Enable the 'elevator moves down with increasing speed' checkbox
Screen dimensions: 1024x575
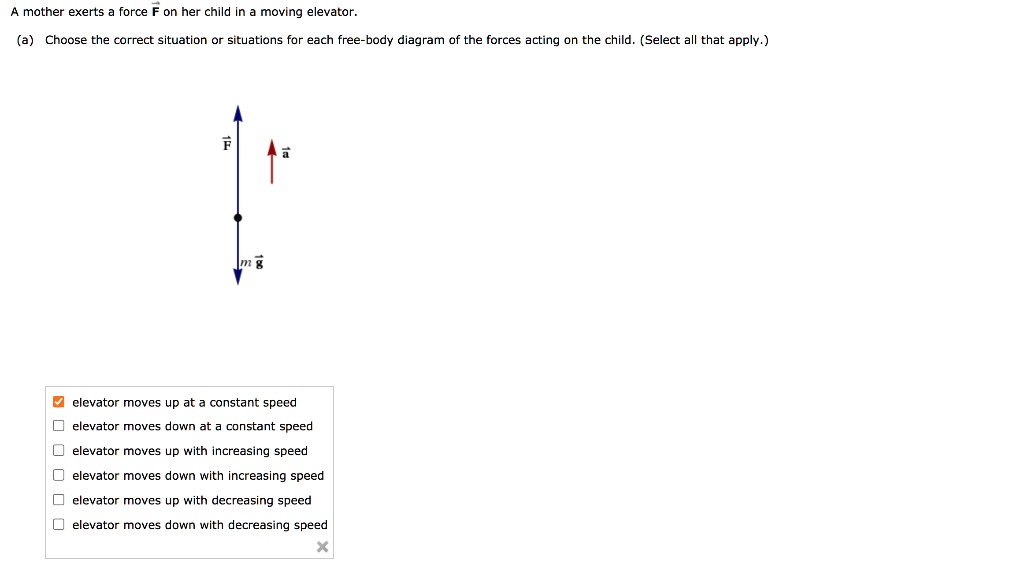click(59, 476)
